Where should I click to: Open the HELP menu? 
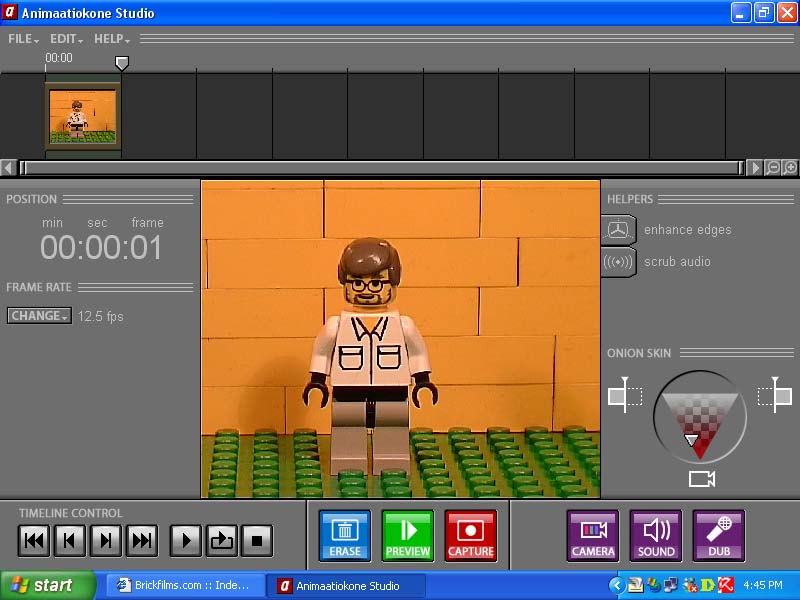pos(108,39)
